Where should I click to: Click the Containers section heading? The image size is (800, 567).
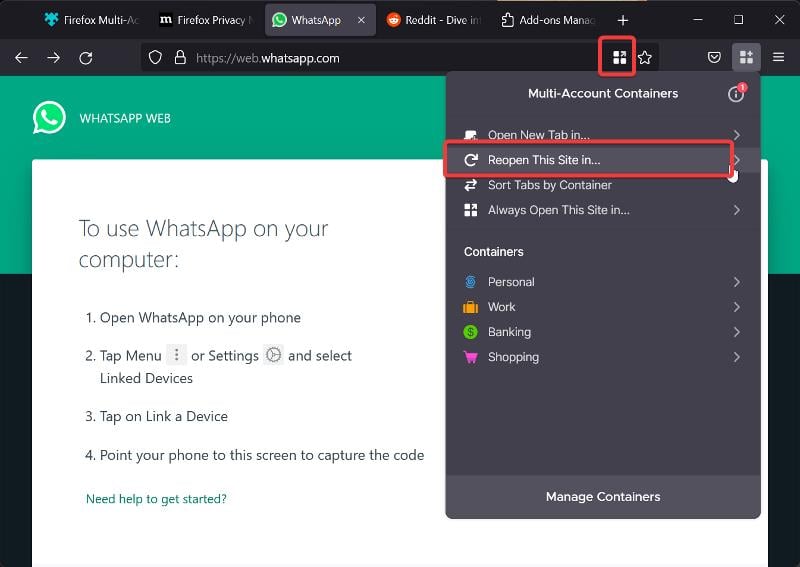pos(493,252)
